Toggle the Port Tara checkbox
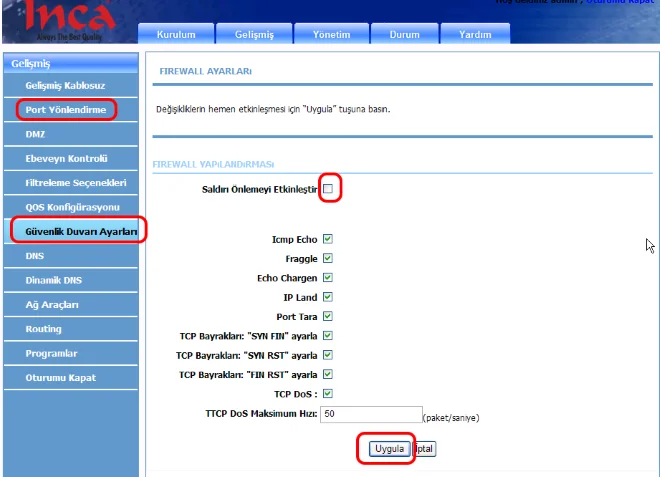The width and height of the screenshot is (660, 477). tap(328, 316)
